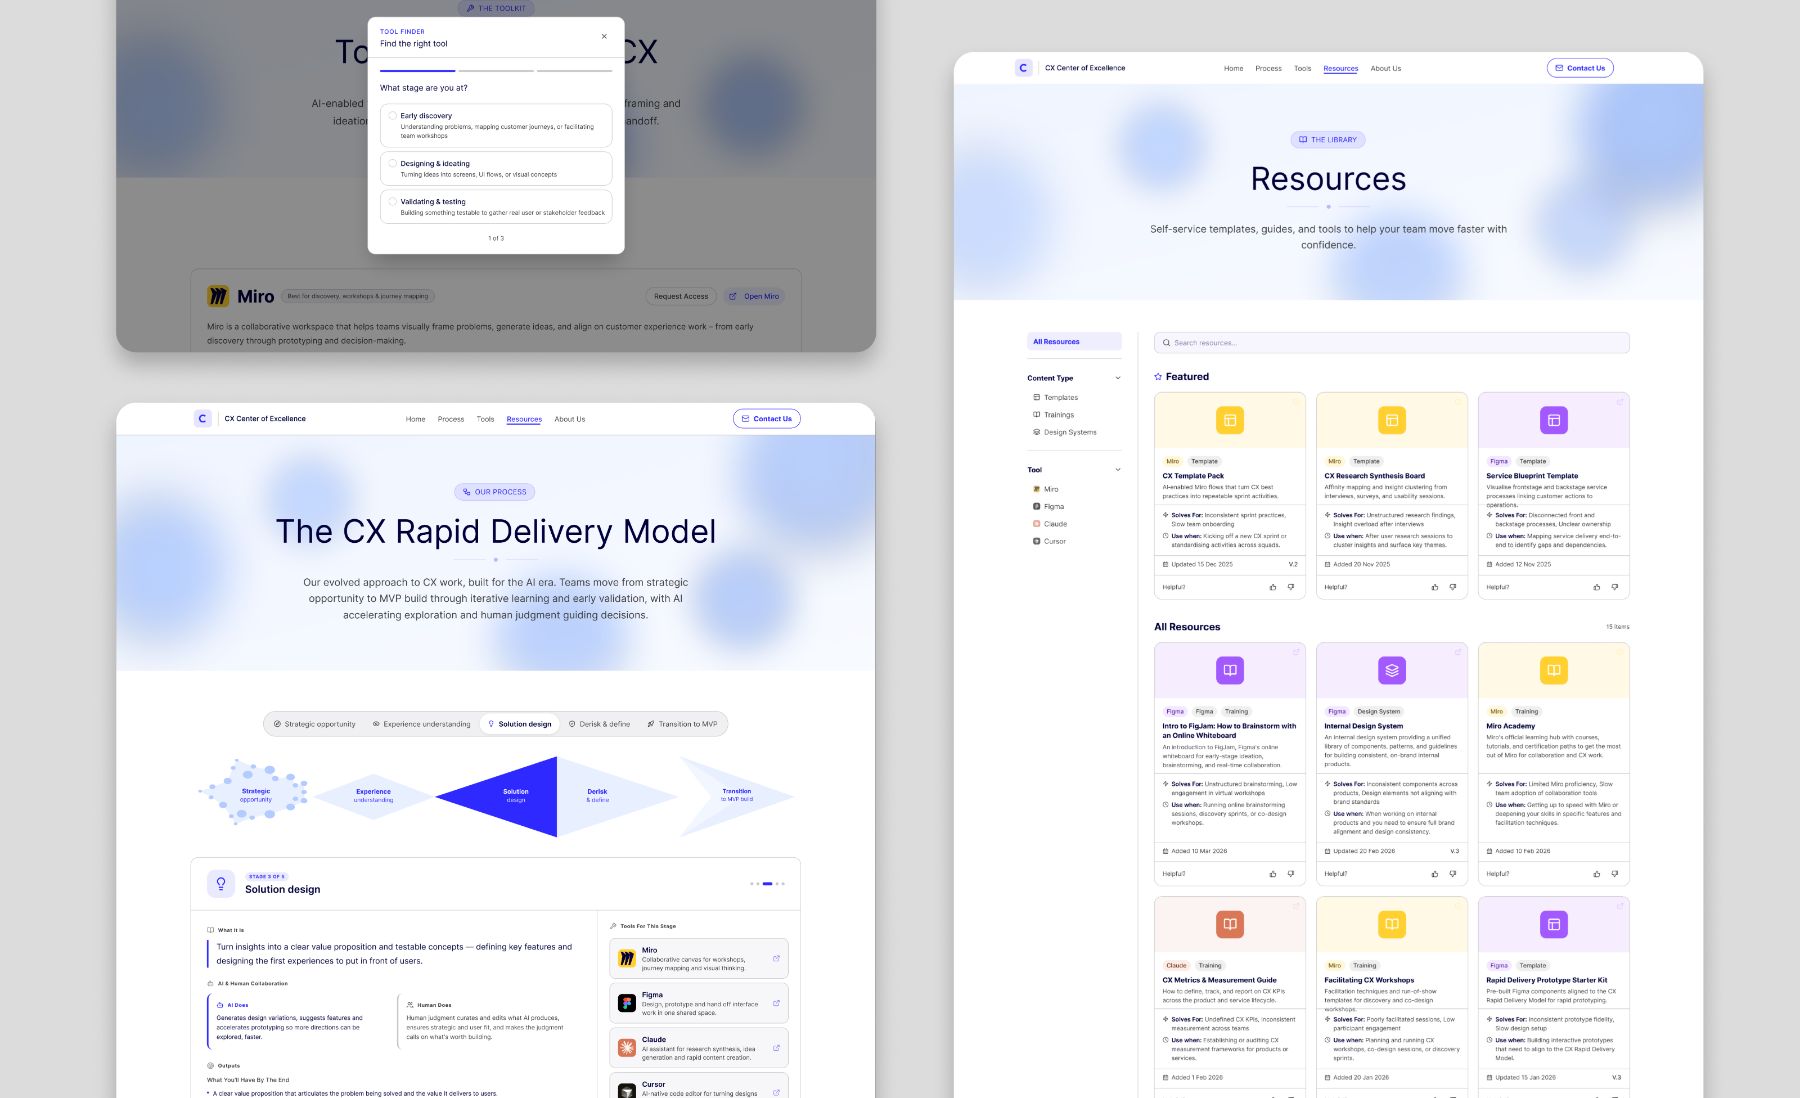Thumbs down the Internal Design System card

[1453, 874]
